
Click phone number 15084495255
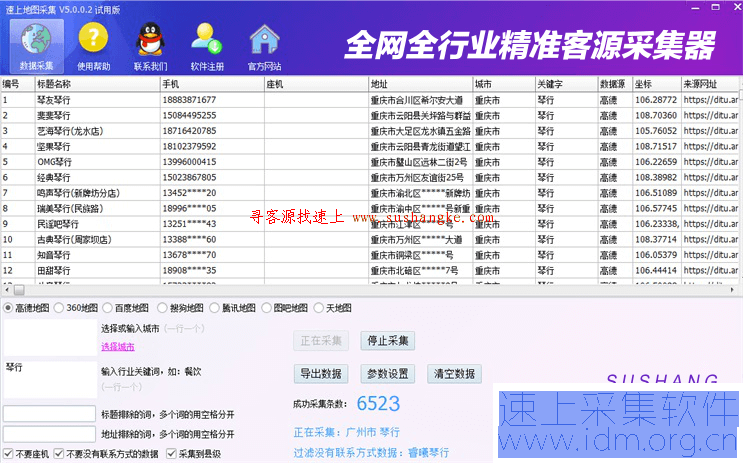189,116
